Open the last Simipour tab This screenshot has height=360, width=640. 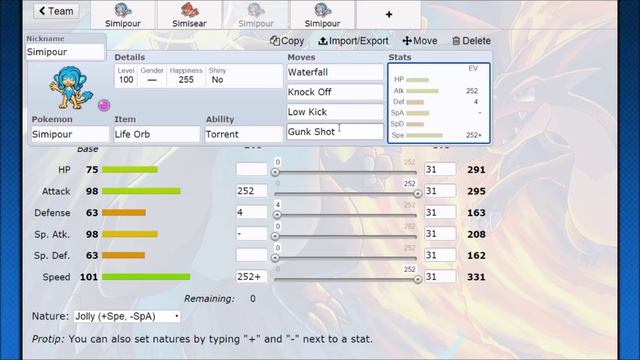coord(322,15)
